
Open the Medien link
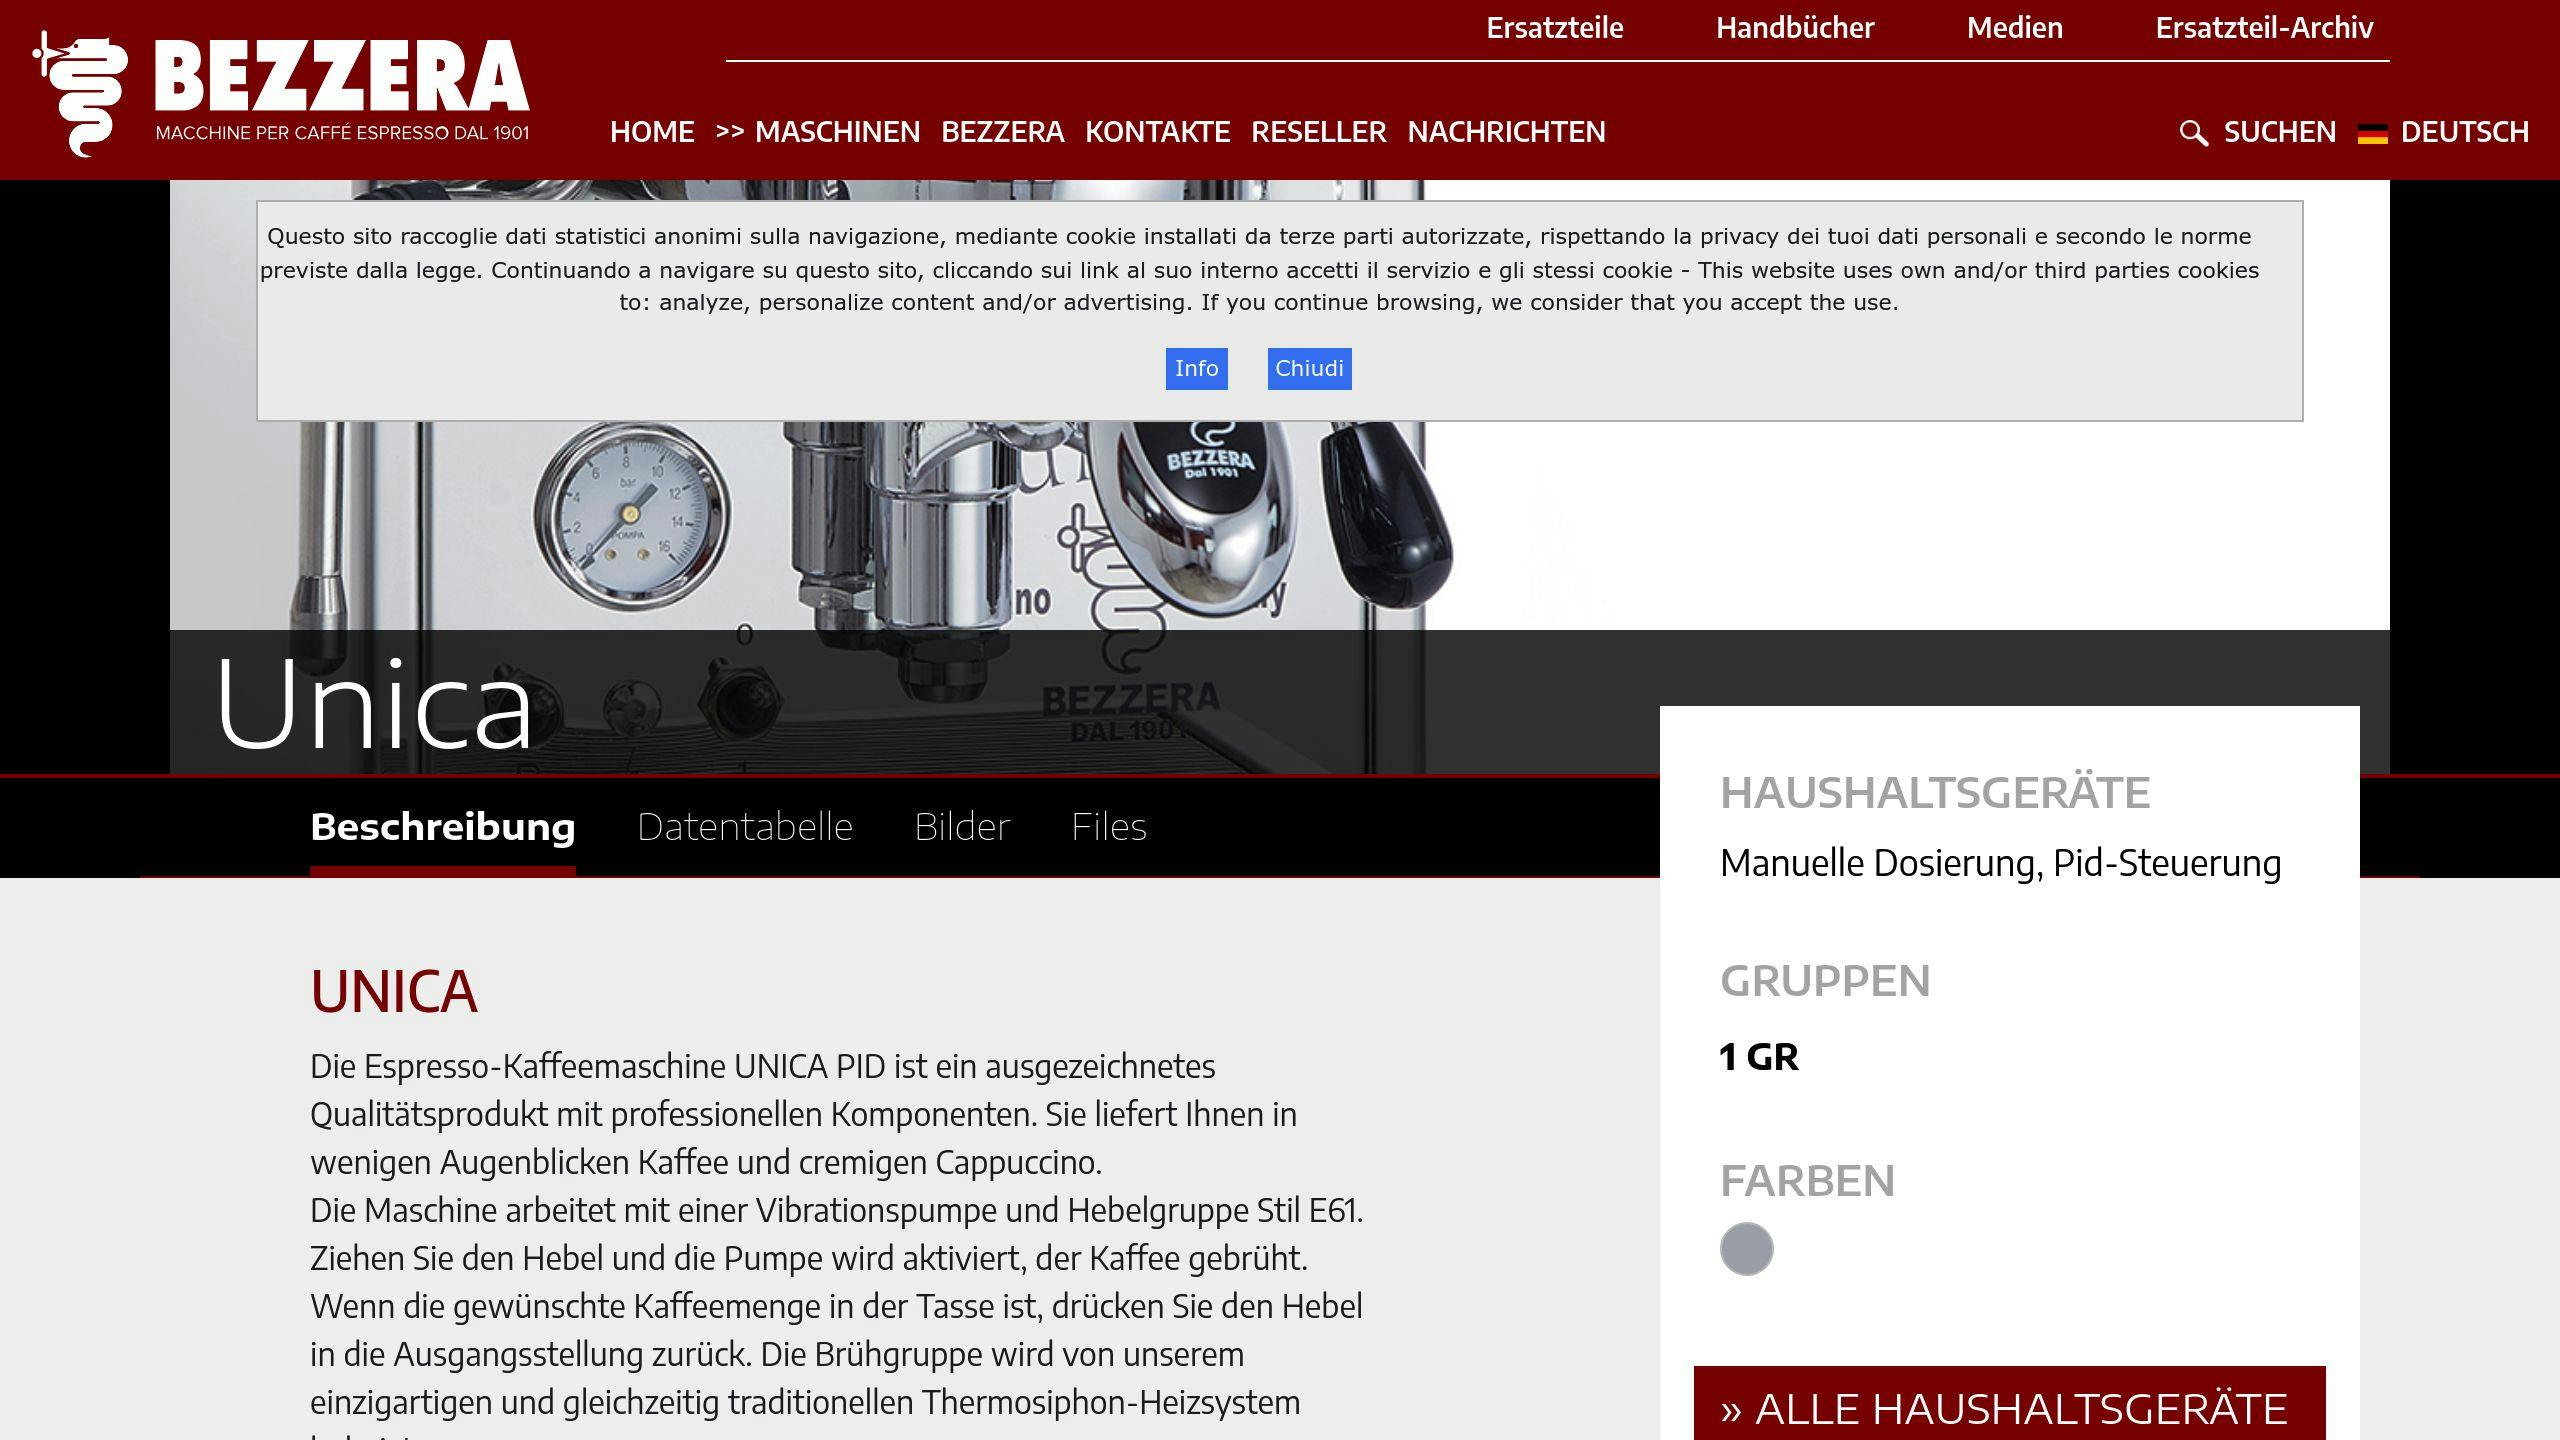click(x=2014, y=28)
